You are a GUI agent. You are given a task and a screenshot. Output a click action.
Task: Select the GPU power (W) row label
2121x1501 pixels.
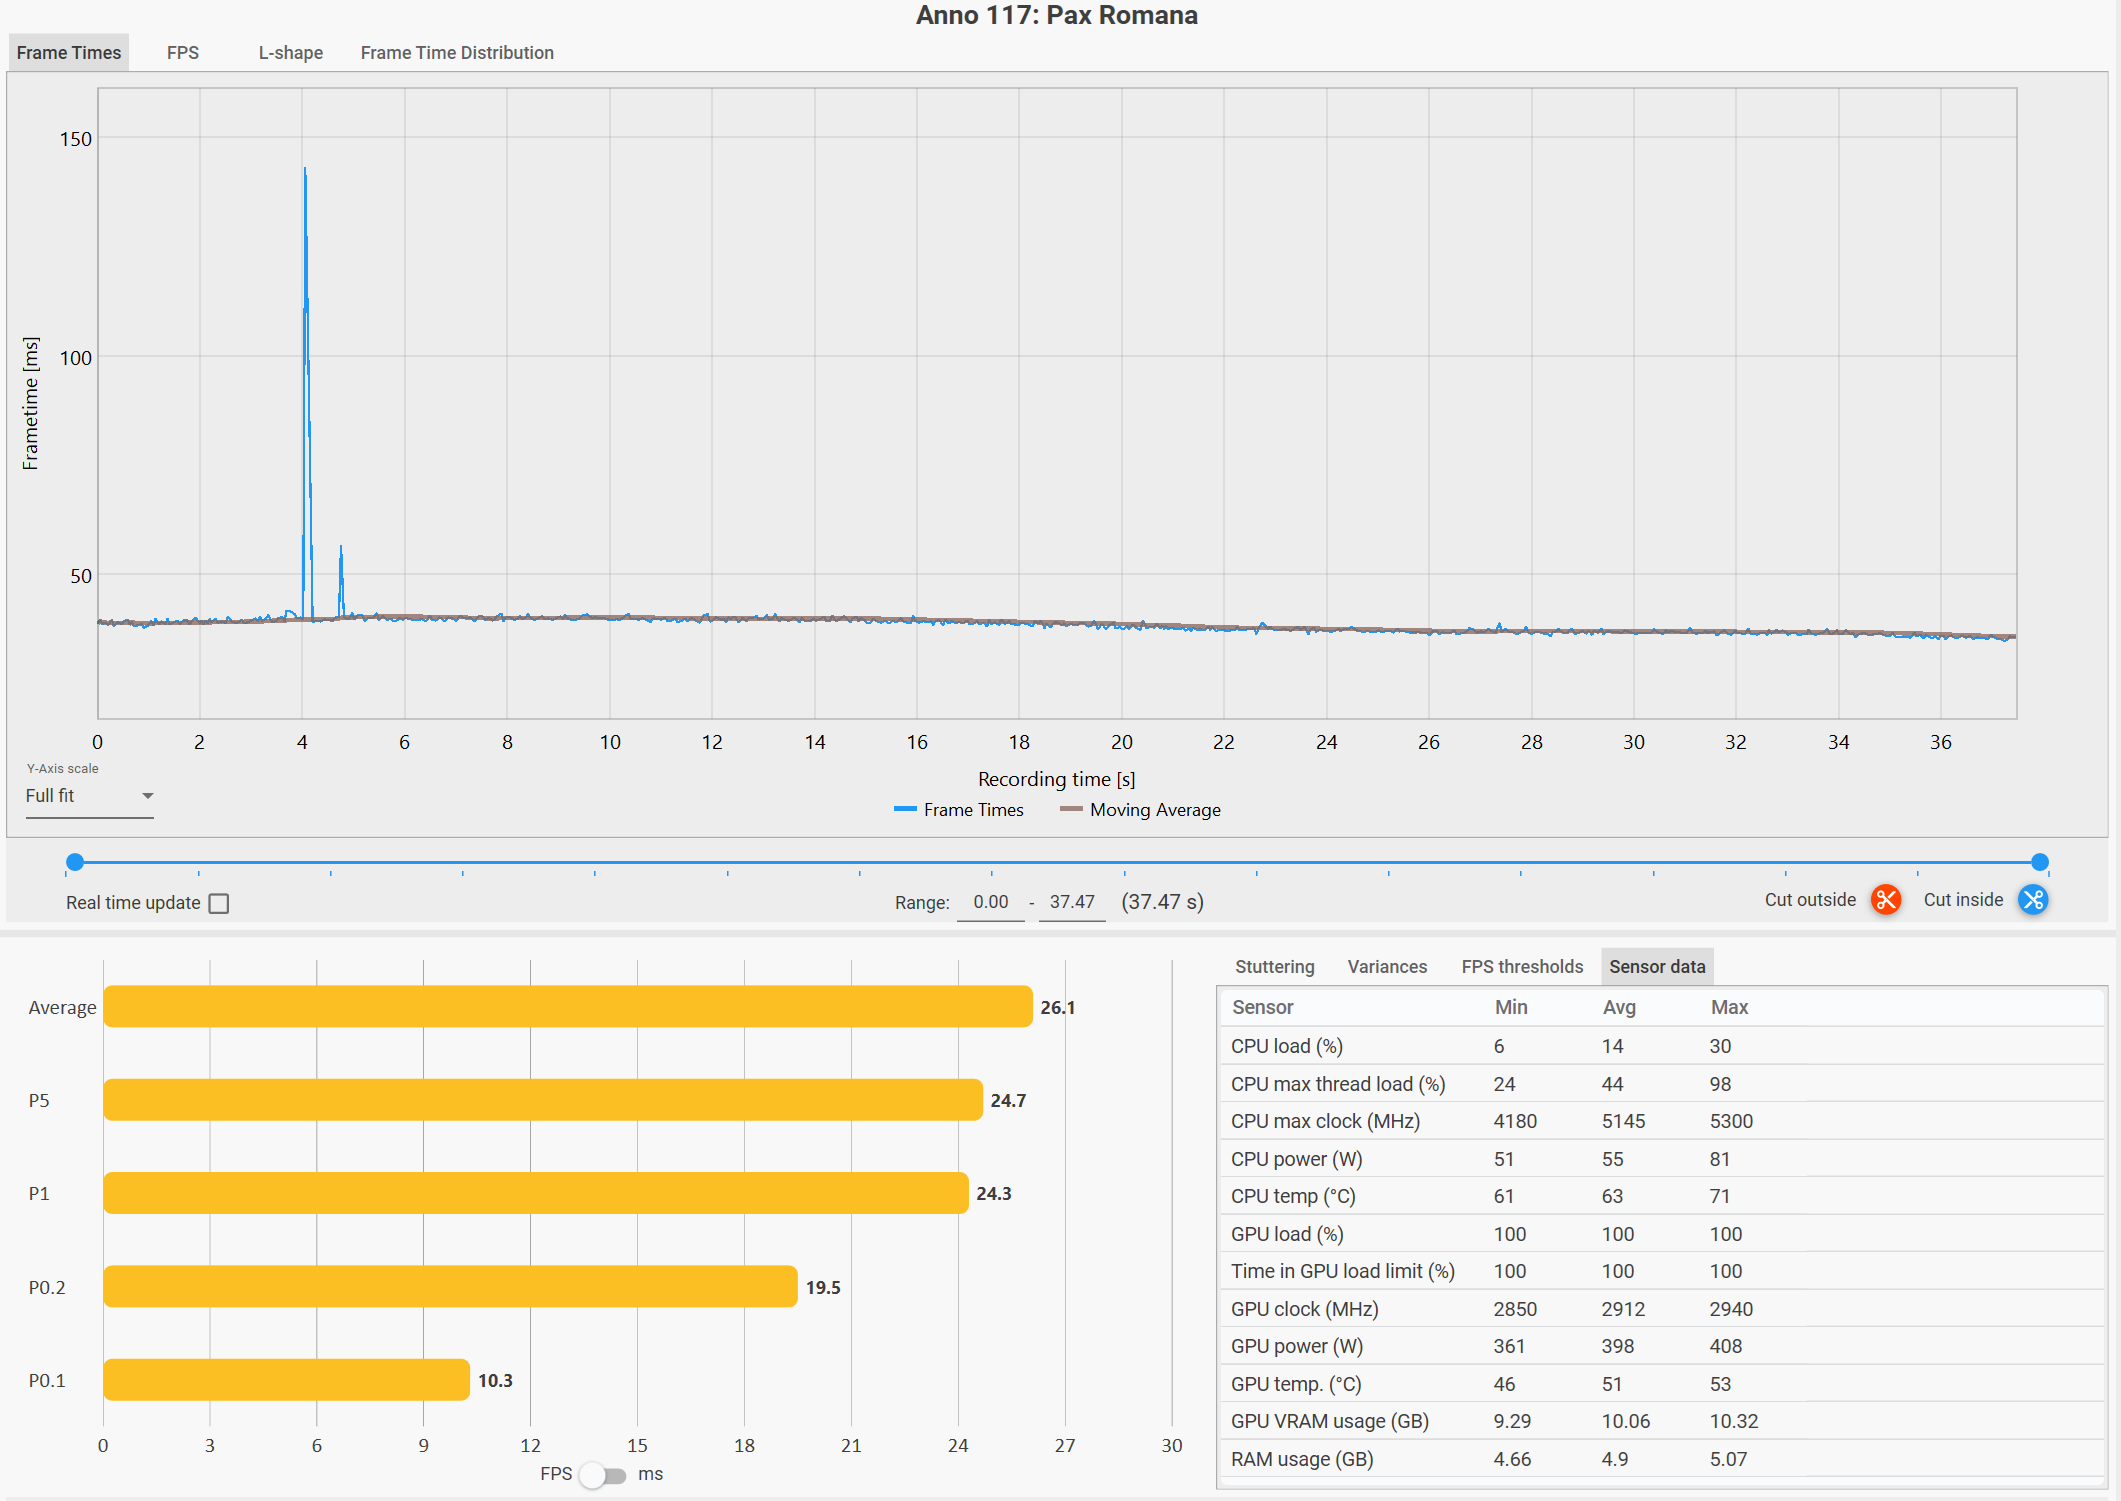[1297, 1346]
